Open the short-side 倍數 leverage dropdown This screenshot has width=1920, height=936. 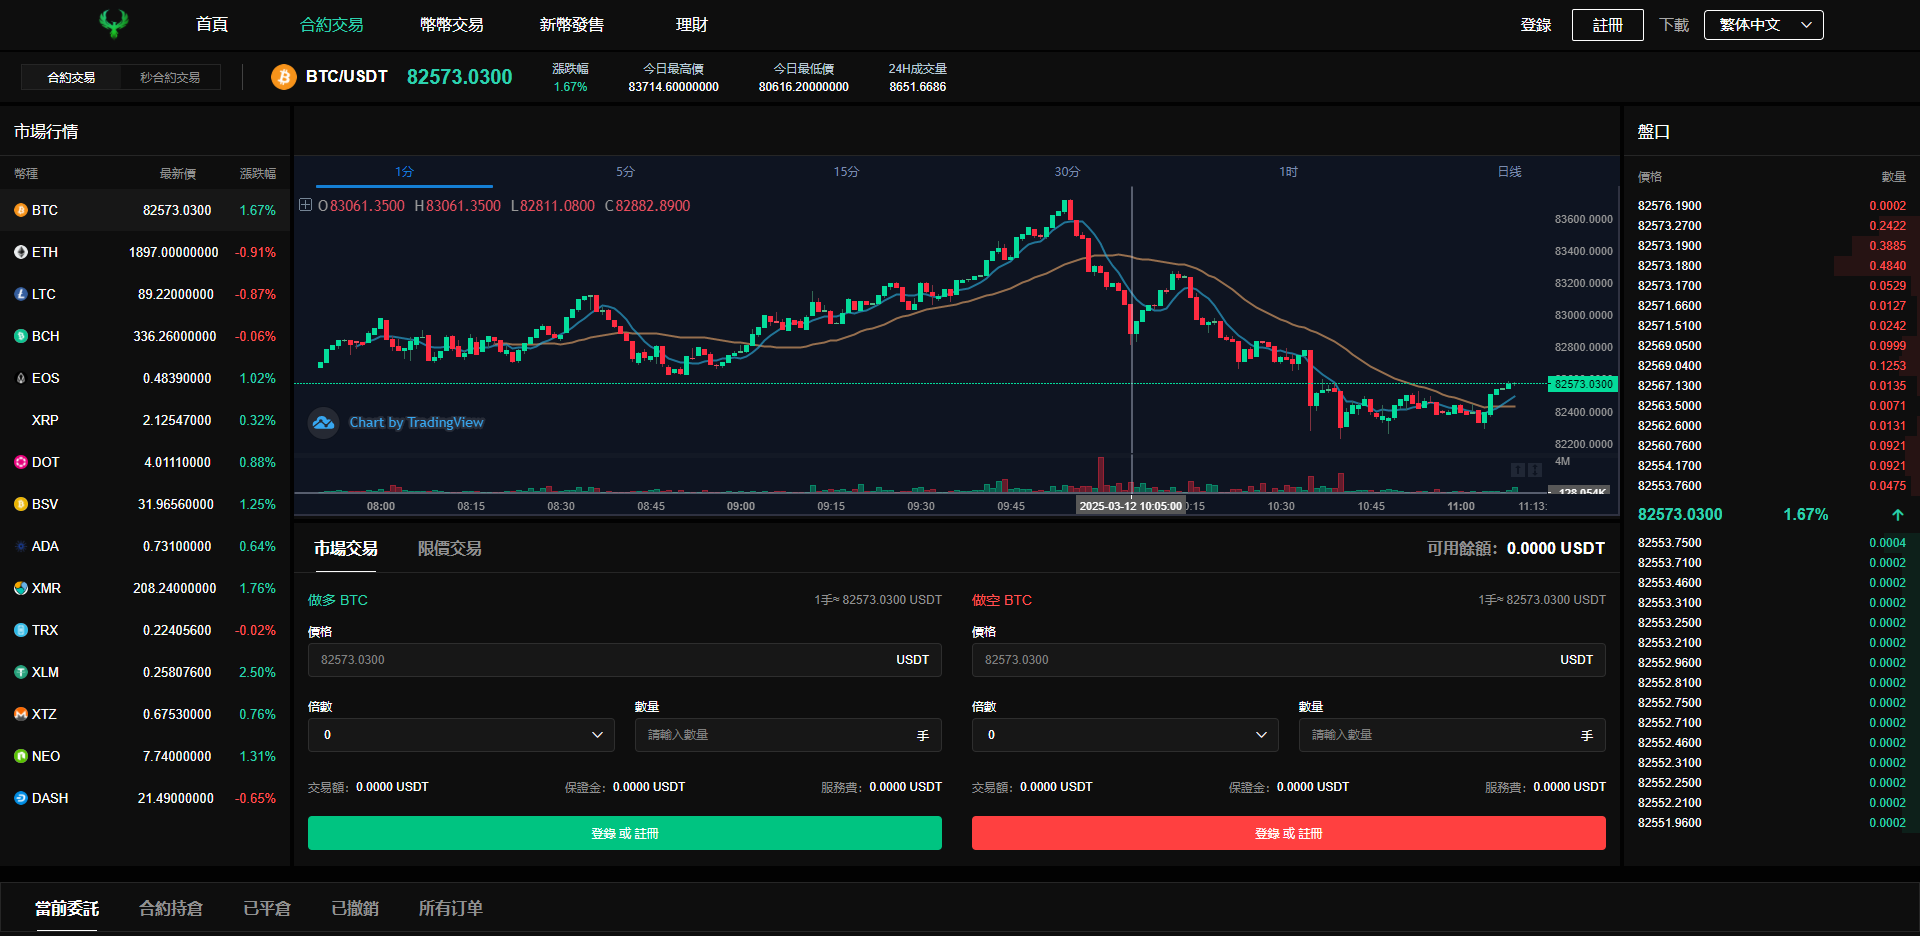[x=1125, y=735]
